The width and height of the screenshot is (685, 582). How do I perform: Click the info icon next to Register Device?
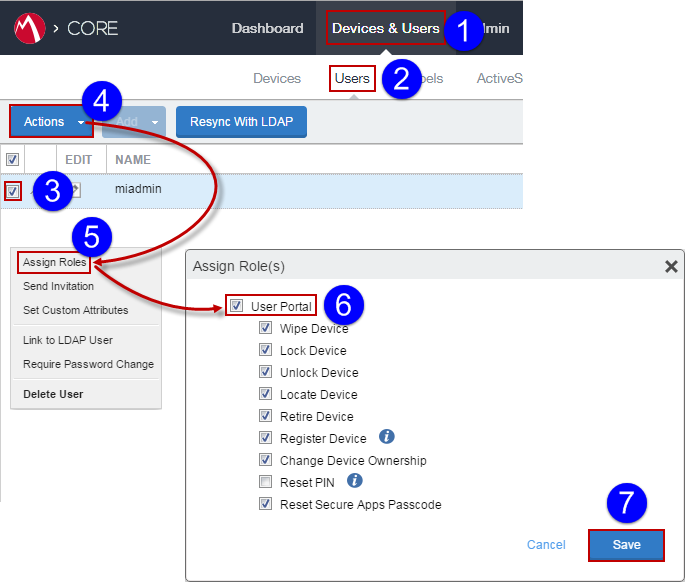tap(387, 436)
